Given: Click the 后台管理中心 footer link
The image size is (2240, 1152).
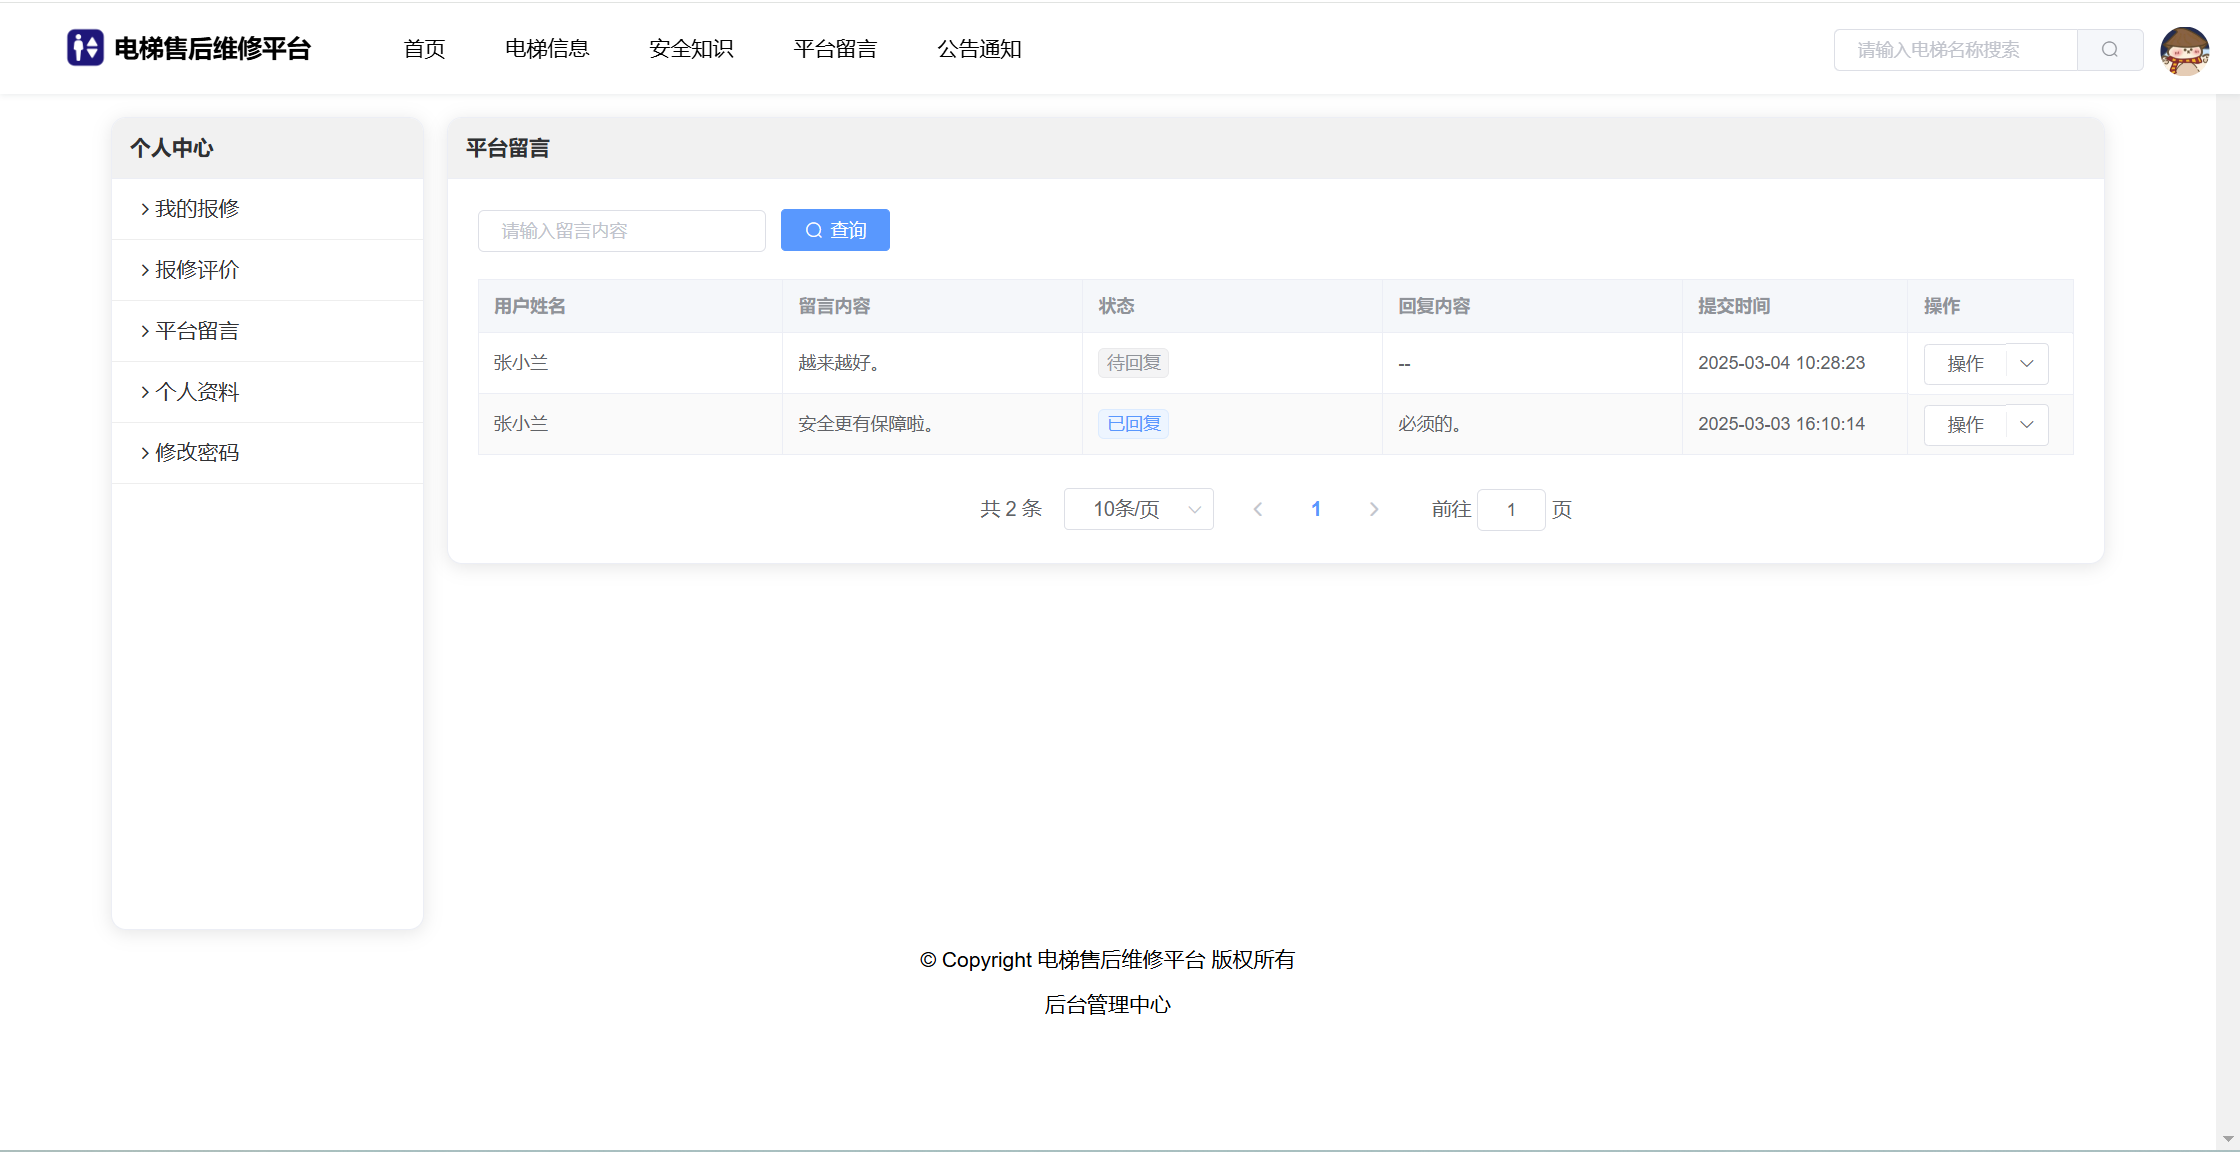Looking at the screenshot, I should [x=1107, y=1005].
